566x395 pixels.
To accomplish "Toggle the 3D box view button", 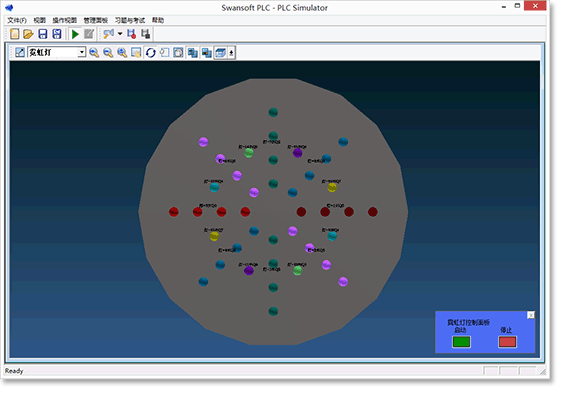I will click(220, 53).
